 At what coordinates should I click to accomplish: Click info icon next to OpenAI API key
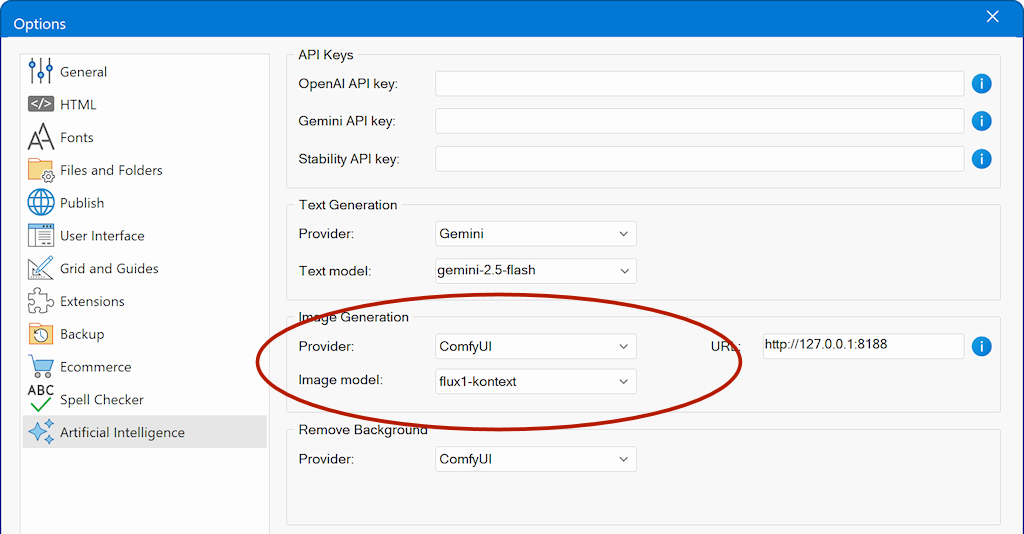981,84
